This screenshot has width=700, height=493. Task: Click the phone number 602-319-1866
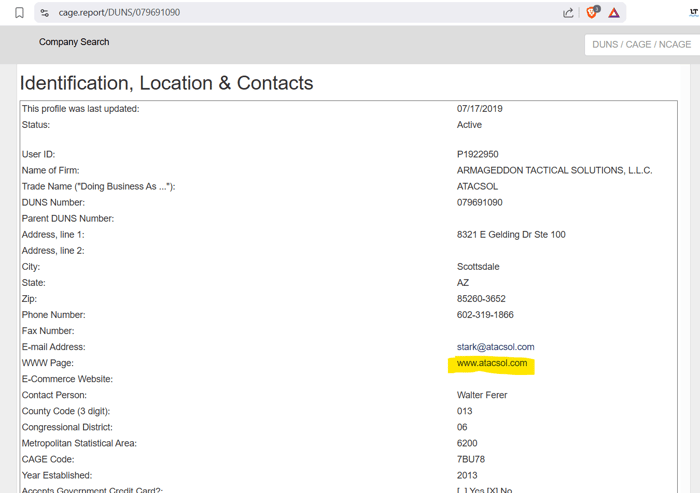point(485,315)
